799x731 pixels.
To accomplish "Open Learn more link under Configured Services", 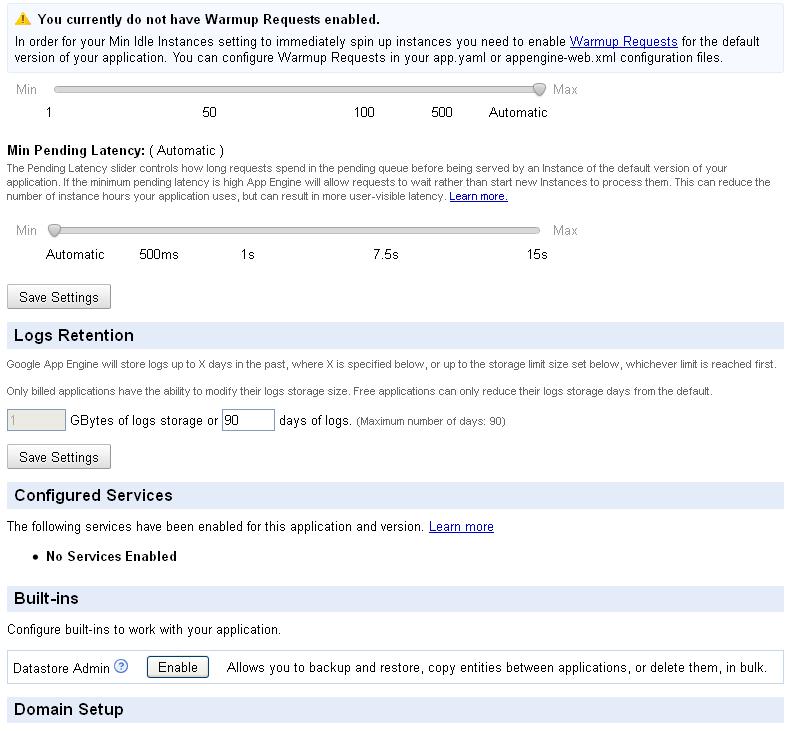I will [461, 527].
